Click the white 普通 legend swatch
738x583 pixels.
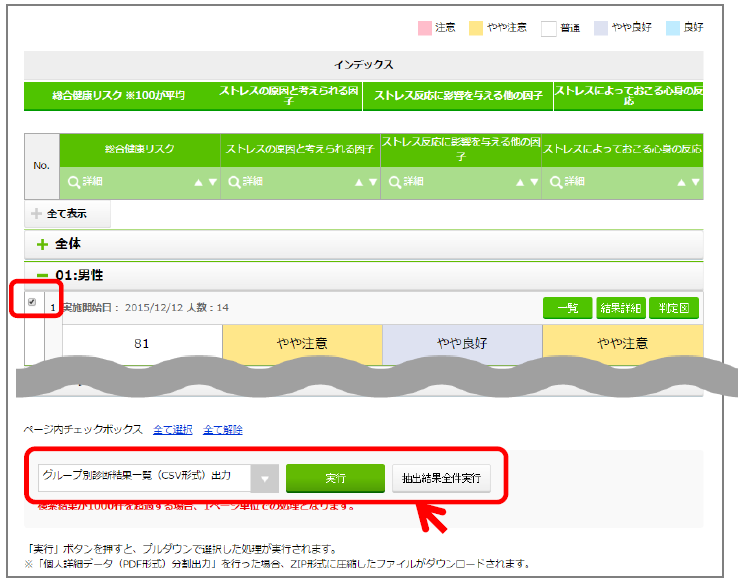point(549,29)
